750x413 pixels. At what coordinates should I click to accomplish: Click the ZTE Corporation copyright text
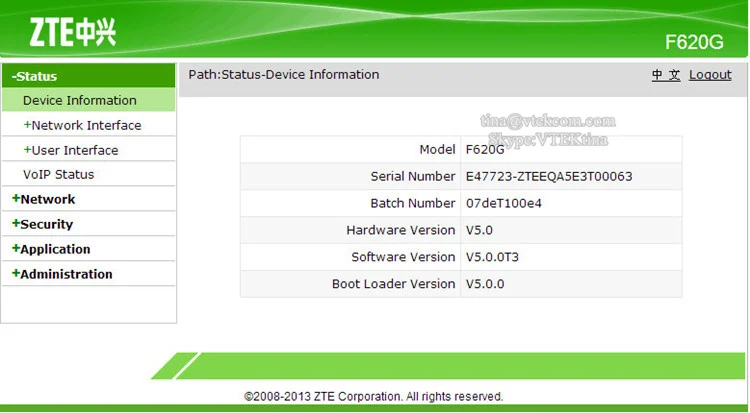tap(374, 396)
